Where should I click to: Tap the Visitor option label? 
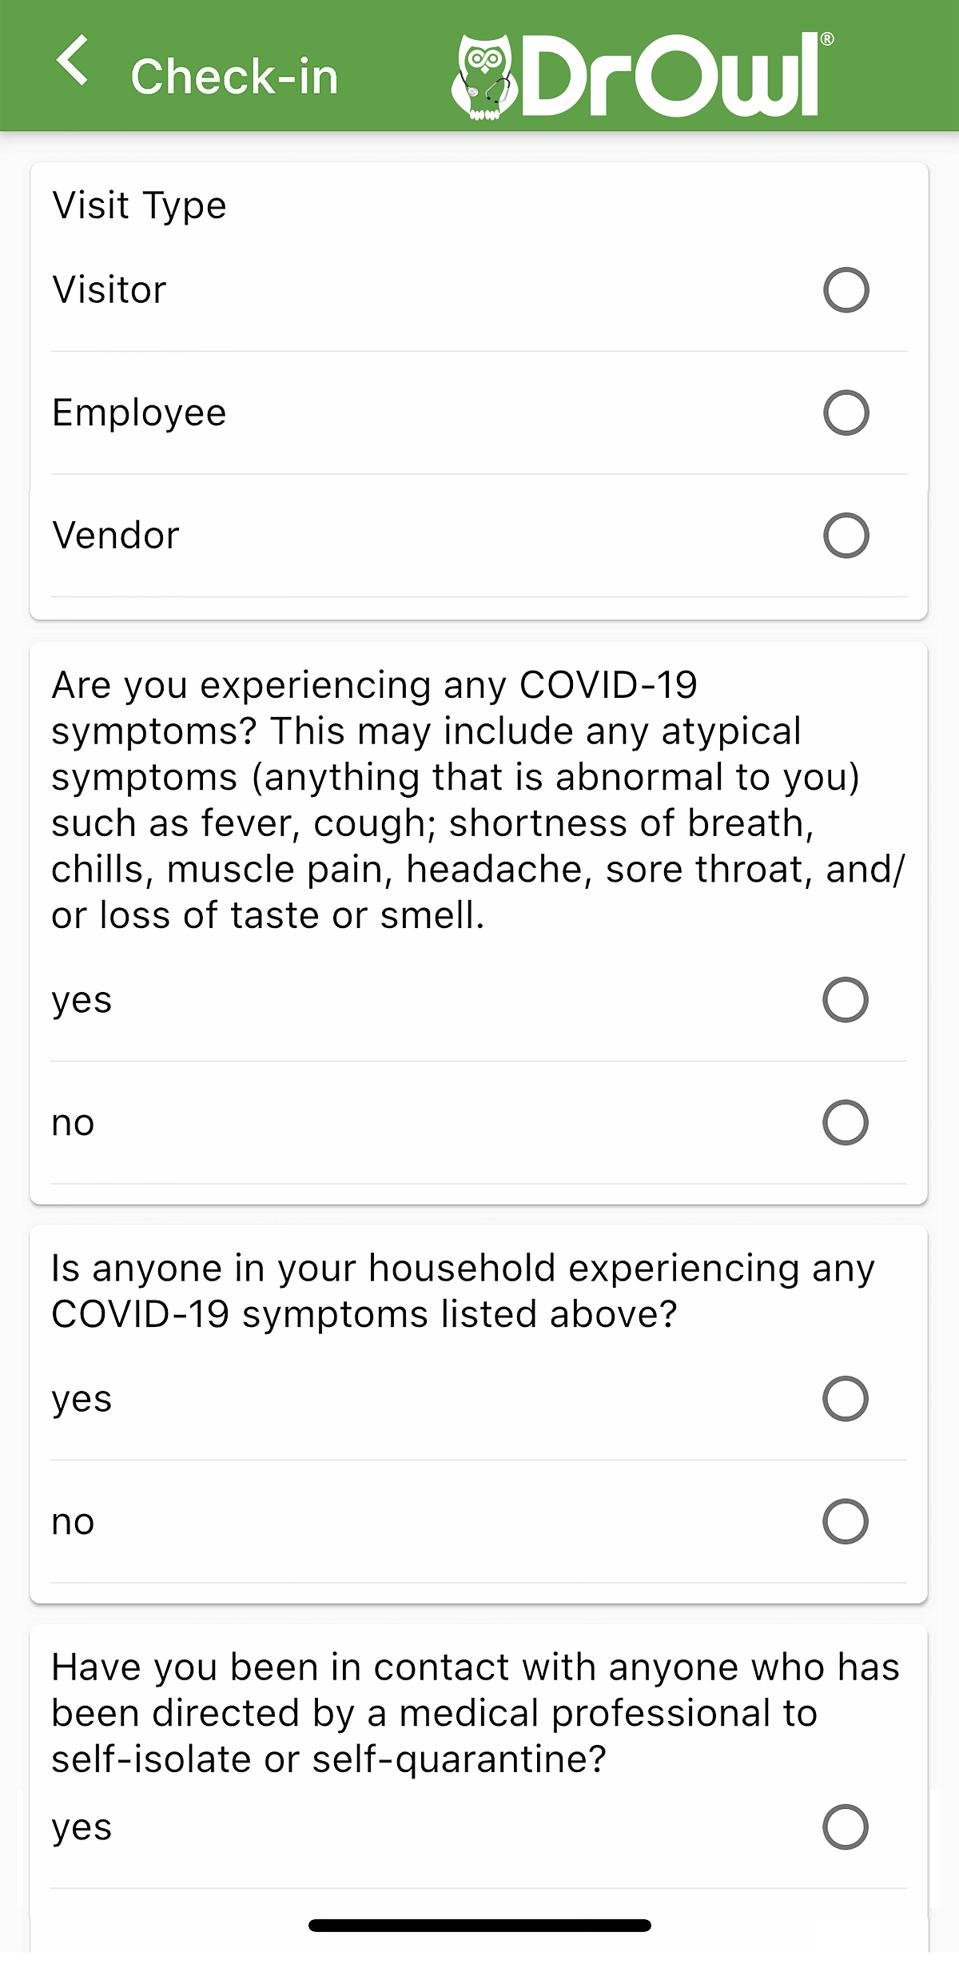[109, 290]
